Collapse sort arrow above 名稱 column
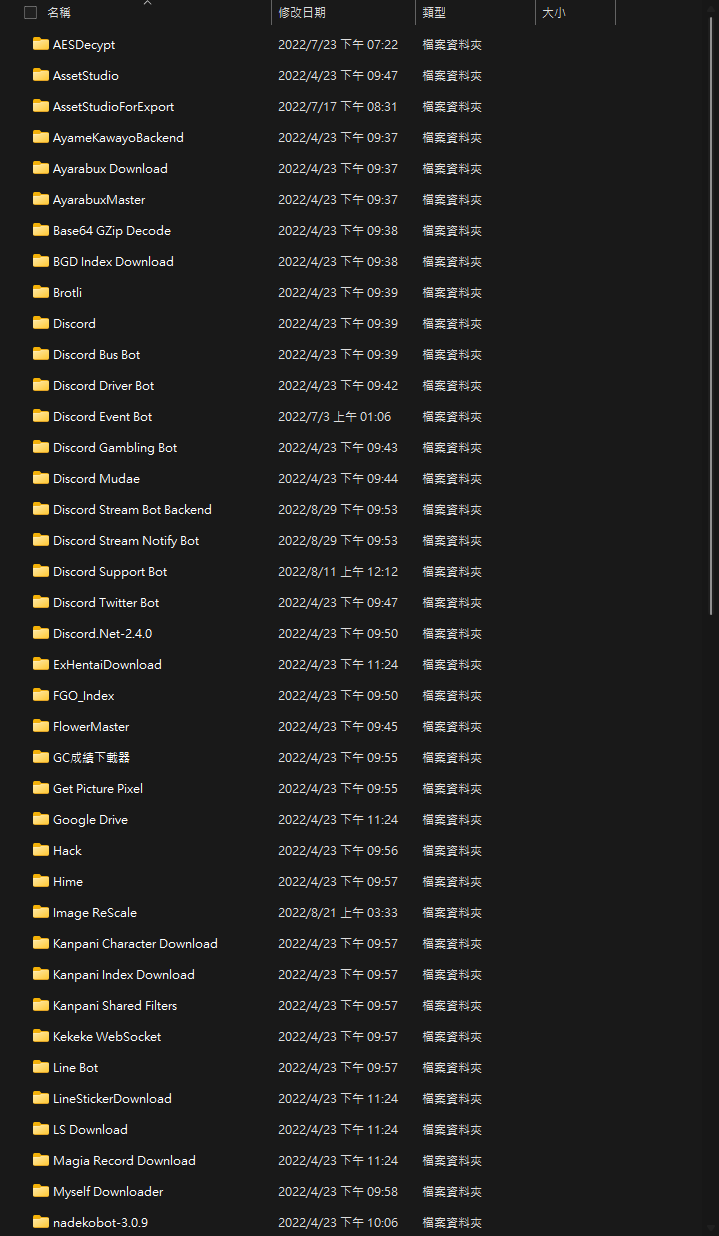Viewport: 719px width, 1236px height. pos(147,3)
